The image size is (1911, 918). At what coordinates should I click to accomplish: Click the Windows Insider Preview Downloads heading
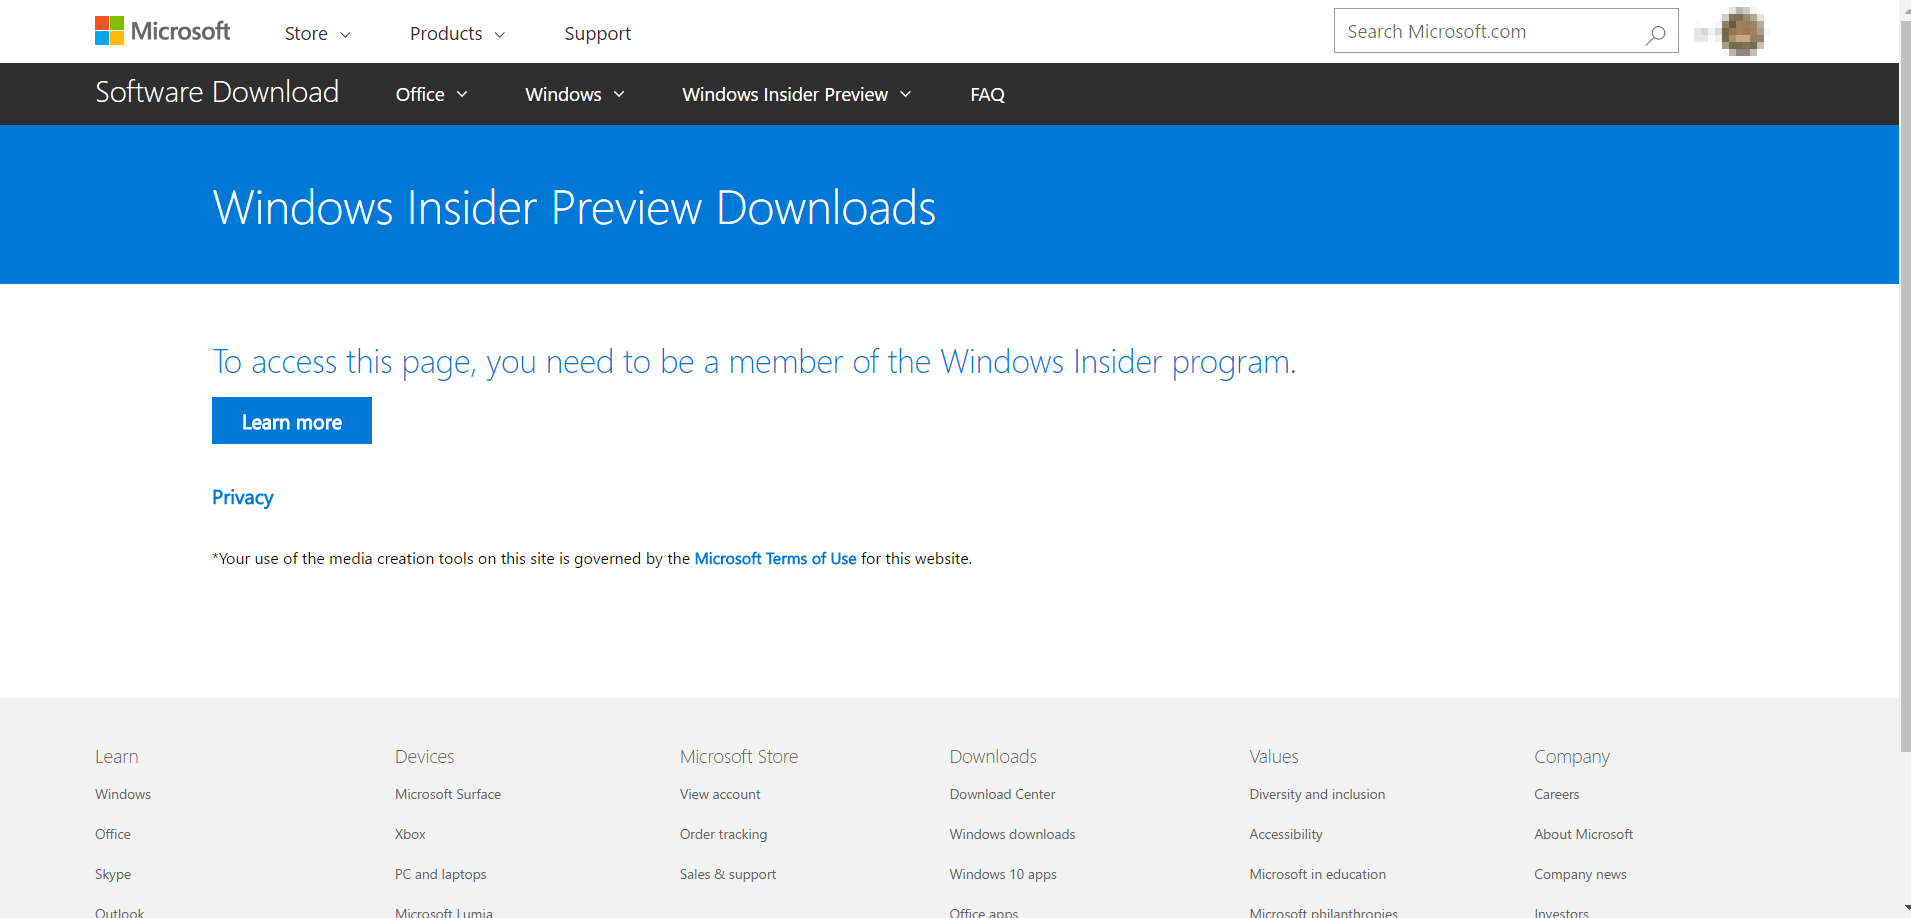pos(574,207)
